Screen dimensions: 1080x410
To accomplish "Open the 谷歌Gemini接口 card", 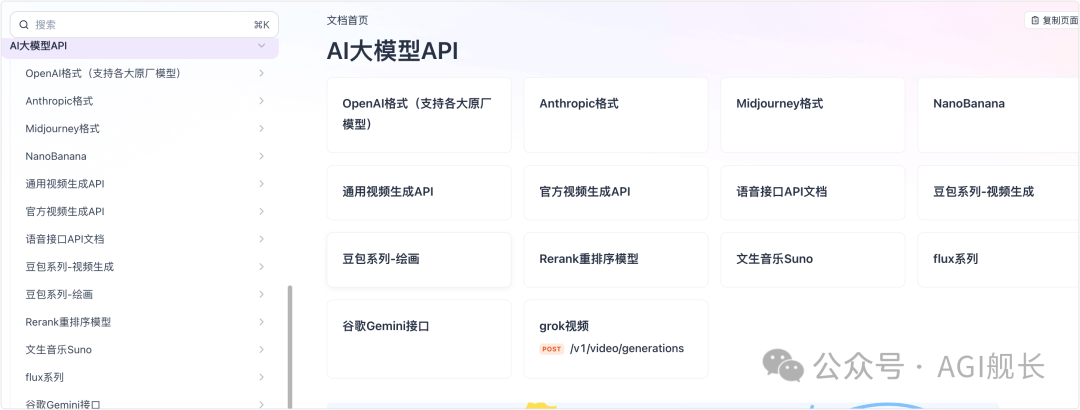I will [419, 338].
